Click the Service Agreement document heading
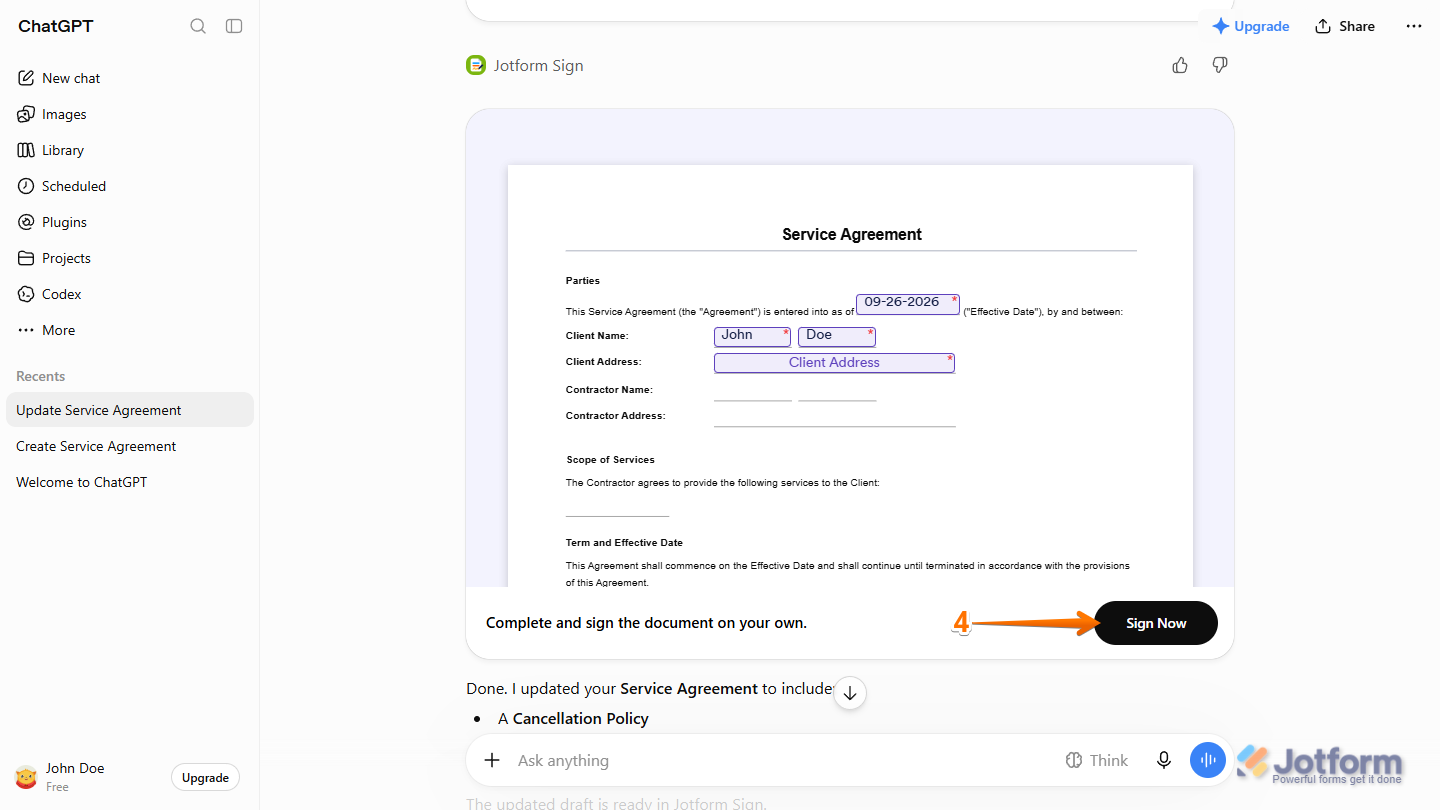1440x810 pixels. pyautogui.click(x=852, y=234)
